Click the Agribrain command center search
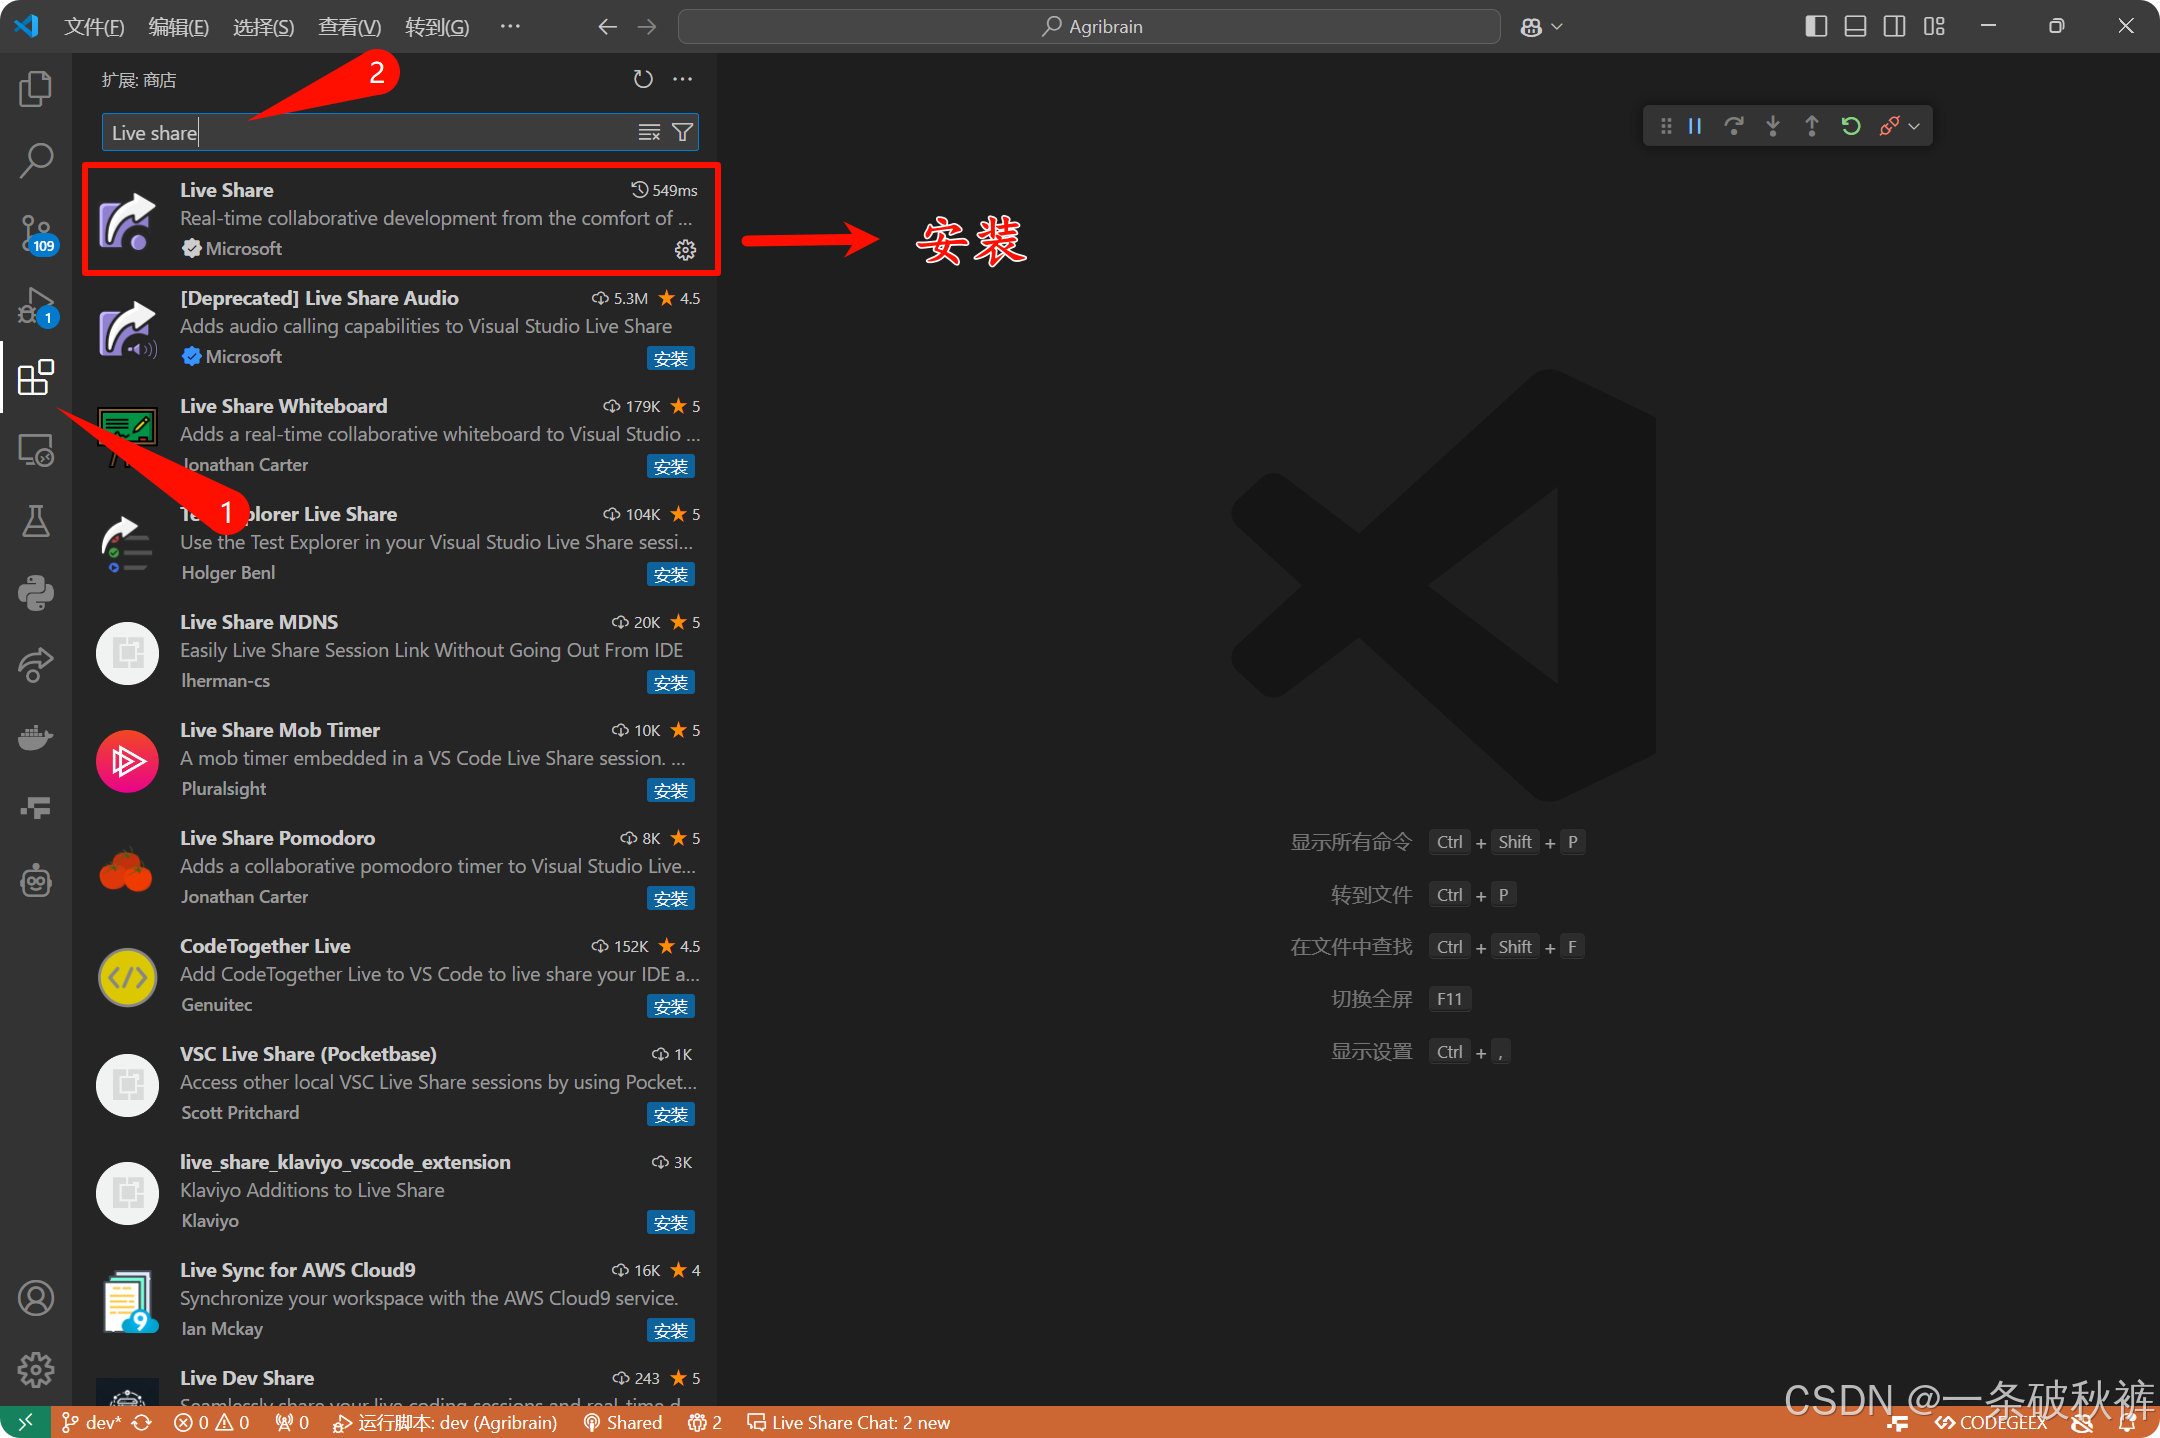 1089,27
